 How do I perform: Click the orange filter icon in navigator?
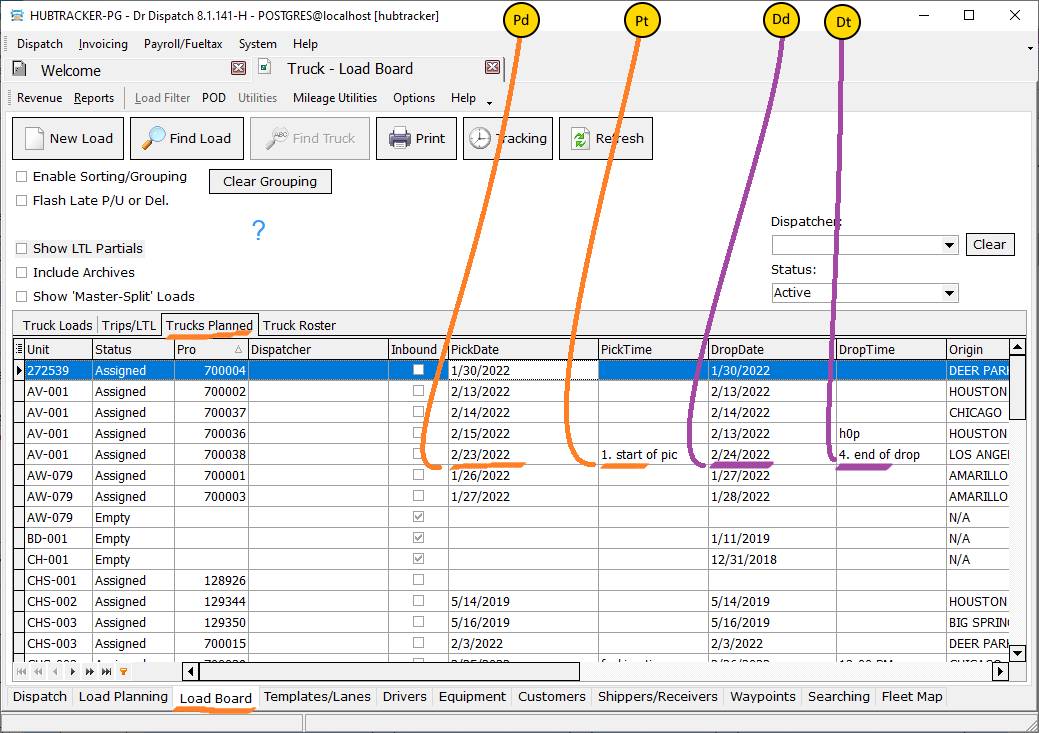[123, 672]
